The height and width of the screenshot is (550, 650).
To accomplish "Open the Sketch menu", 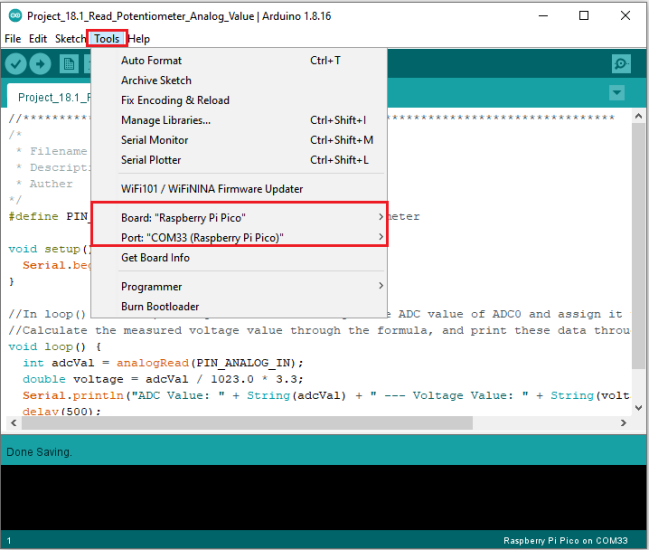I will (x=70, y=39).
